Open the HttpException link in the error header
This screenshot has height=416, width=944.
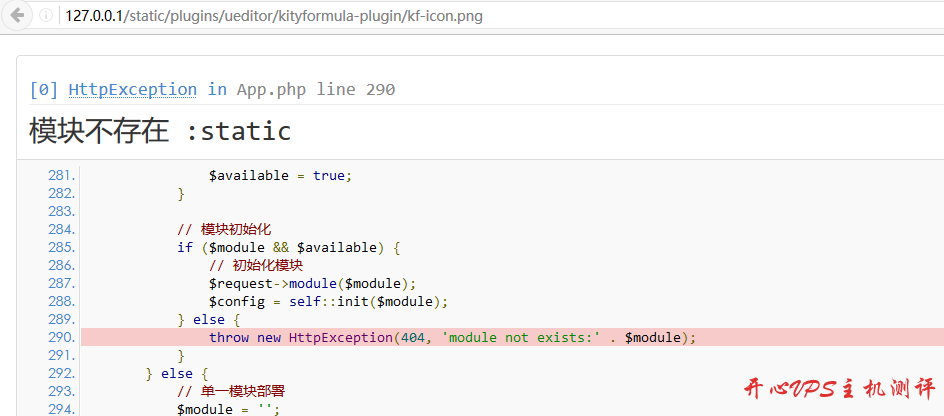click(132, 90)
